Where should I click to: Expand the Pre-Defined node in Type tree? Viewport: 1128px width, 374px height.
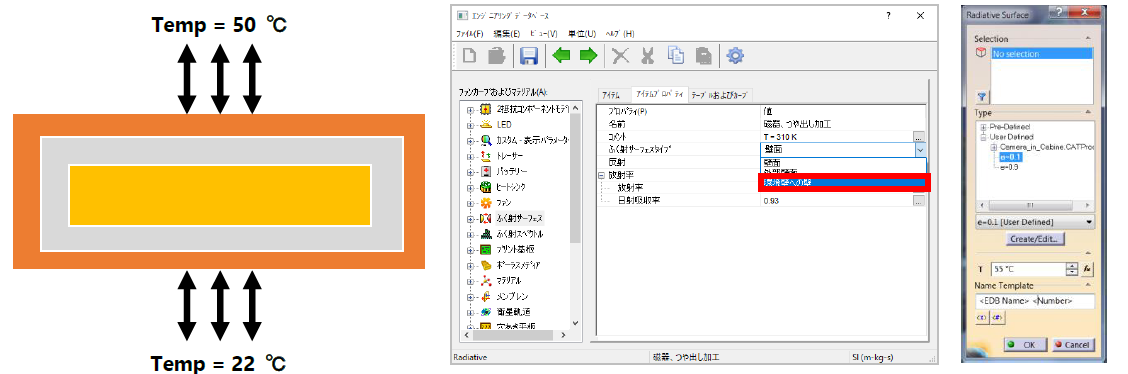click(x=983, y=127)
